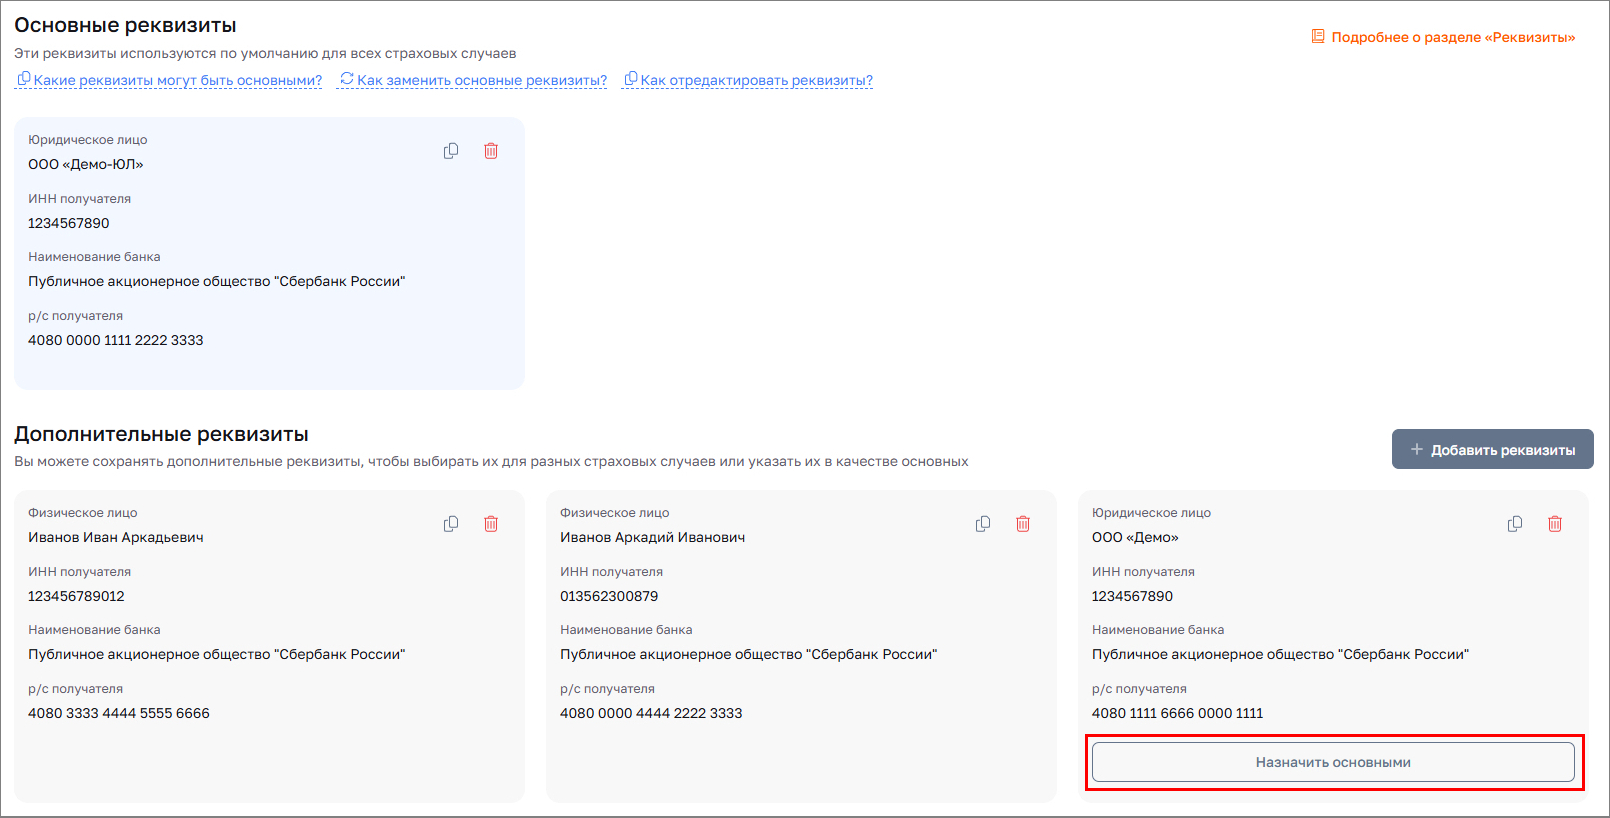1610x818 pixels.
Task: Delete Иванов Аркадий Иванович requisites card
Action: (1023, 524)
